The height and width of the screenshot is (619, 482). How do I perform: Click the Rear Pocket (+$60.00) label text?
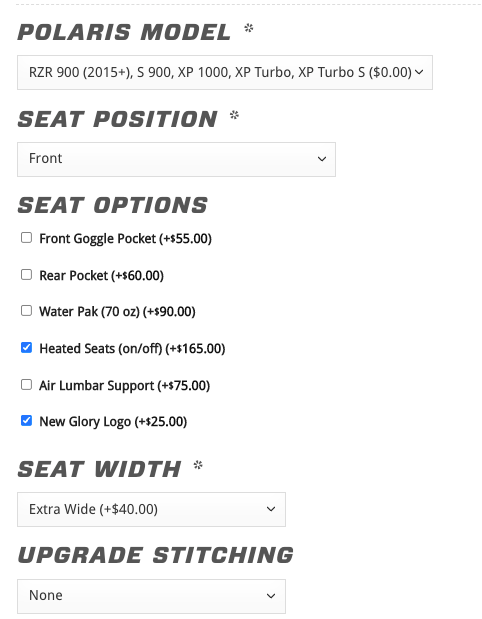[x=101, y=276]
